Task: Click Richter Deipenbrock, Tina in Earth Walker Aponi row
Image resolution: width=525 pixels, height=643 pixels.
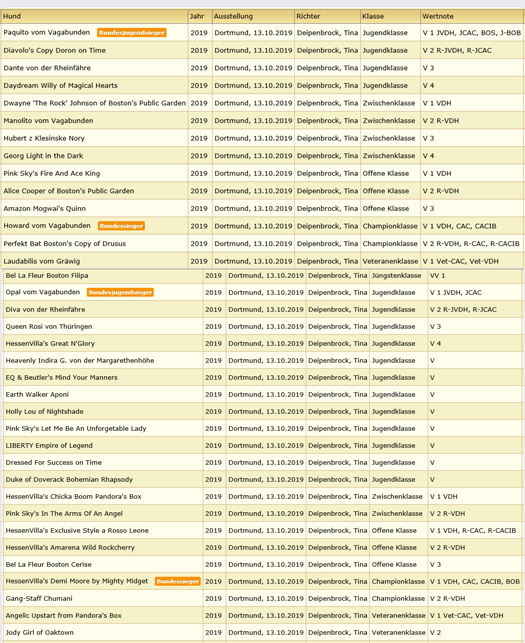Action: [338, 394]
